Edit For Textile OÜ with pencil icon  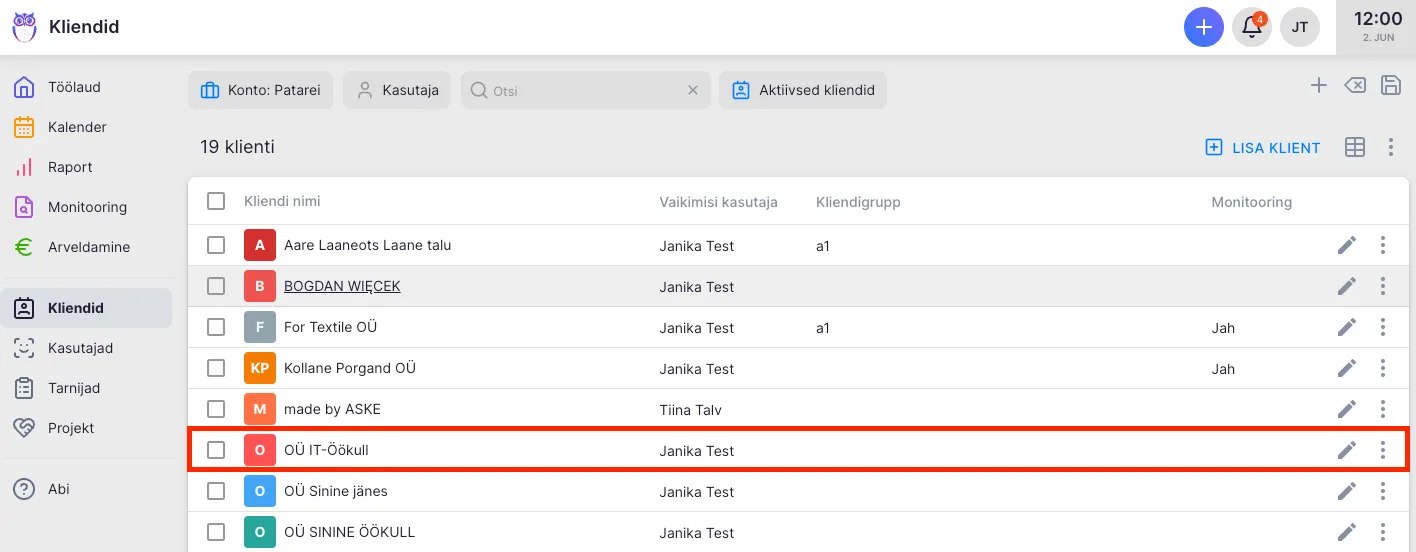(1347, 327)
